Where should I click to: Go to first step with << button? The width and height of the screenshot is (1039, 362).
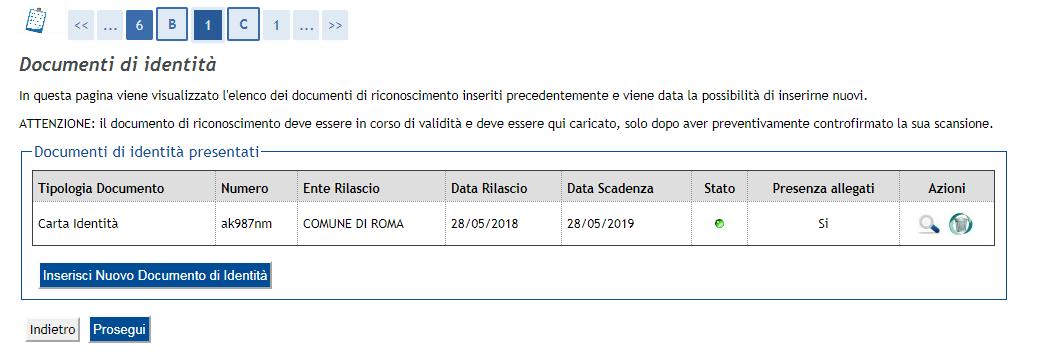(81, 25)
